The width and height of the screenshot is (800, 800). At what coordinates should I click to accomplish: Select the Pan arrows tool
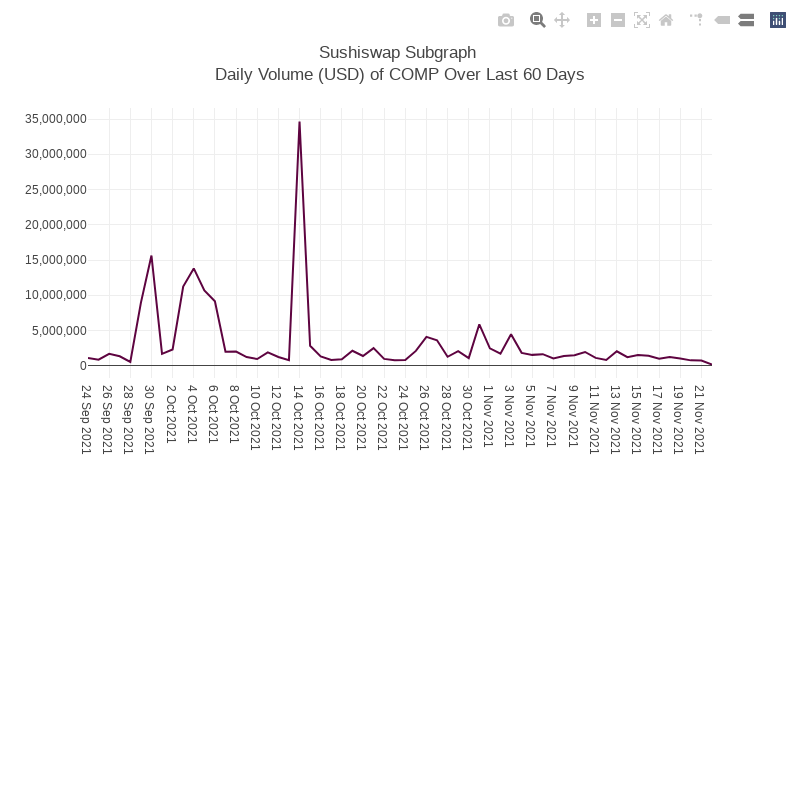562,20
